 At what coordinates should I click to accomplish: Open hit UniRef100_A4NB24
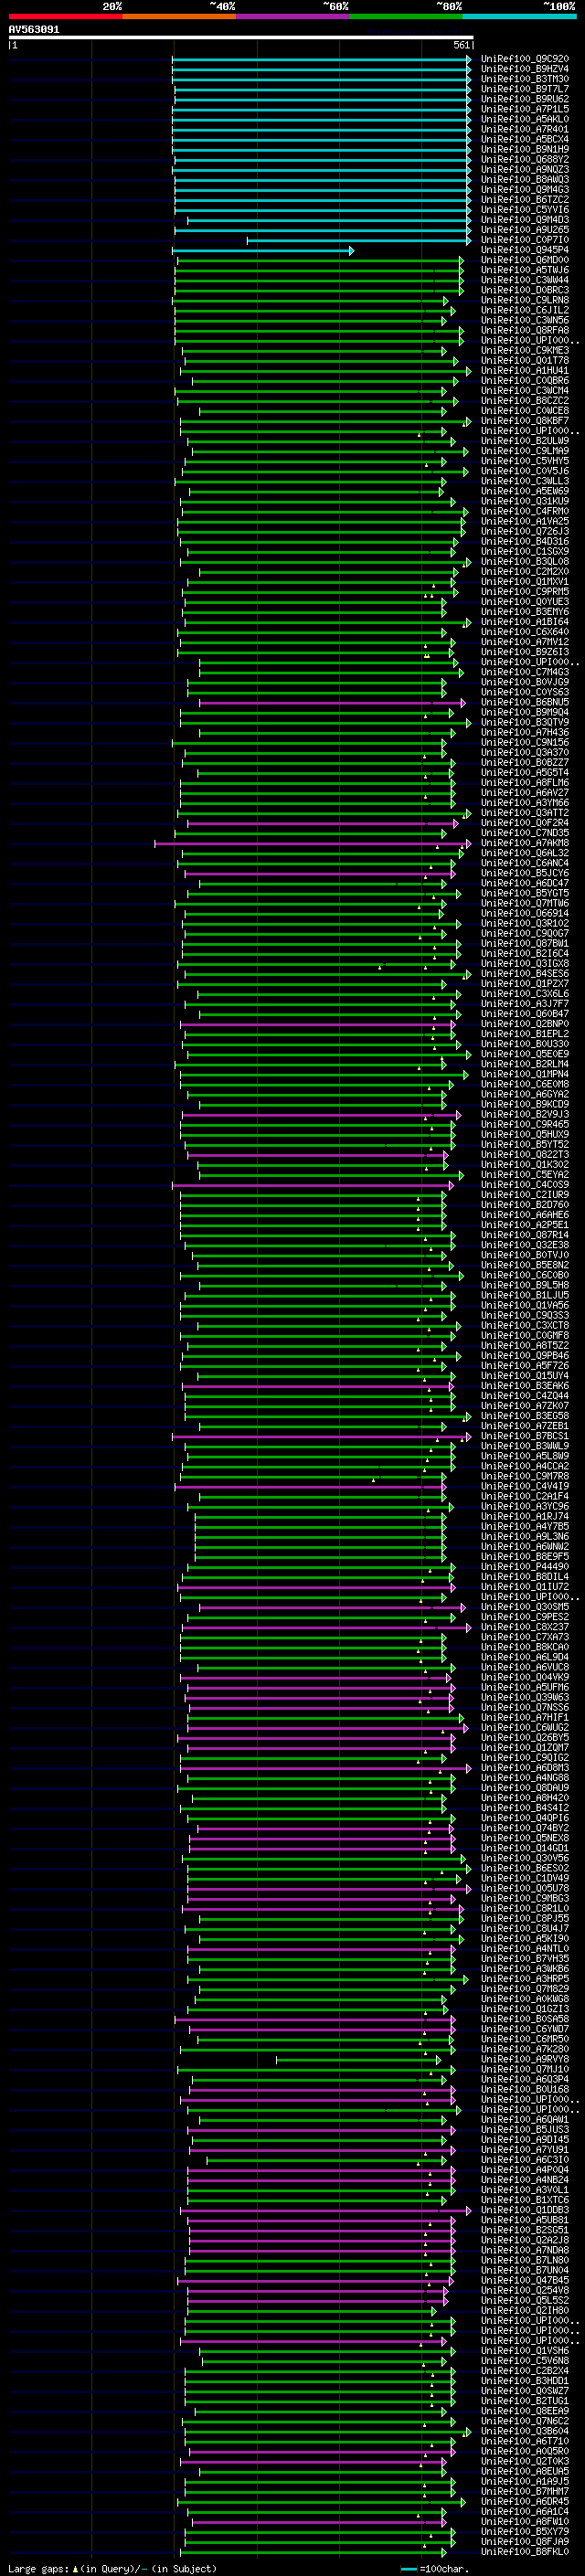525,2179
